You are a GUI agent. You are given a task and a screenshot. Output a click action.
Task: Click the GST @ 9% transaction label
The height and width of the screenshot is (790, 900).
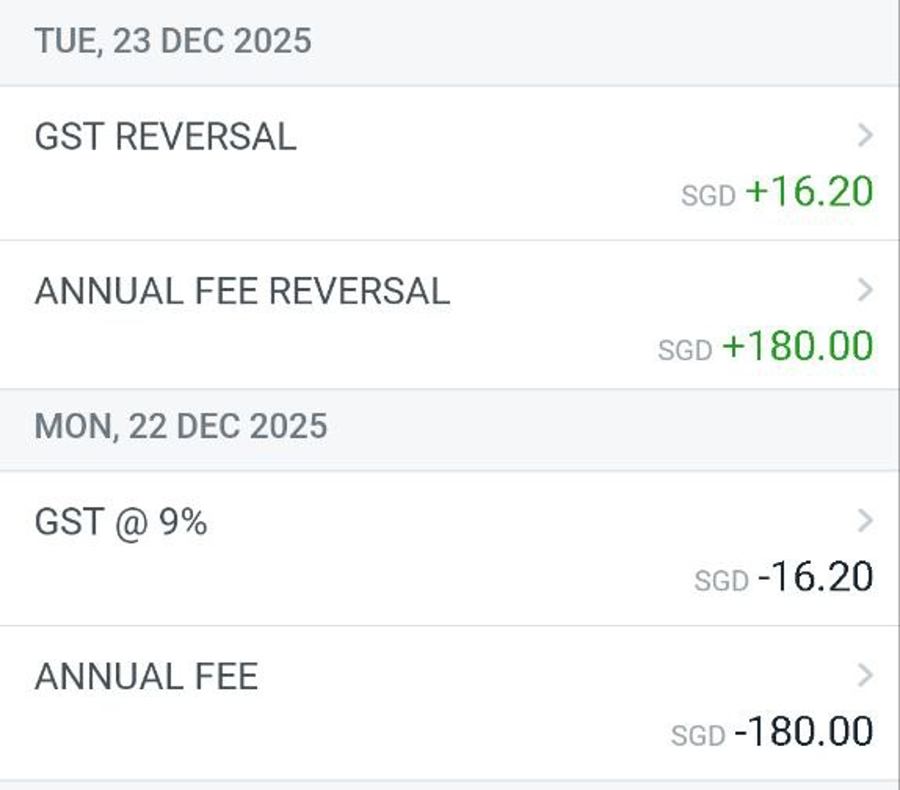tap(120, 522)
